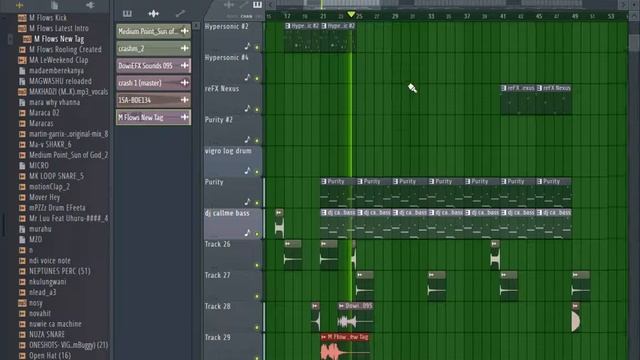Click the file icon beside MICRO
The image size is (640, 360).
point(22,166)
